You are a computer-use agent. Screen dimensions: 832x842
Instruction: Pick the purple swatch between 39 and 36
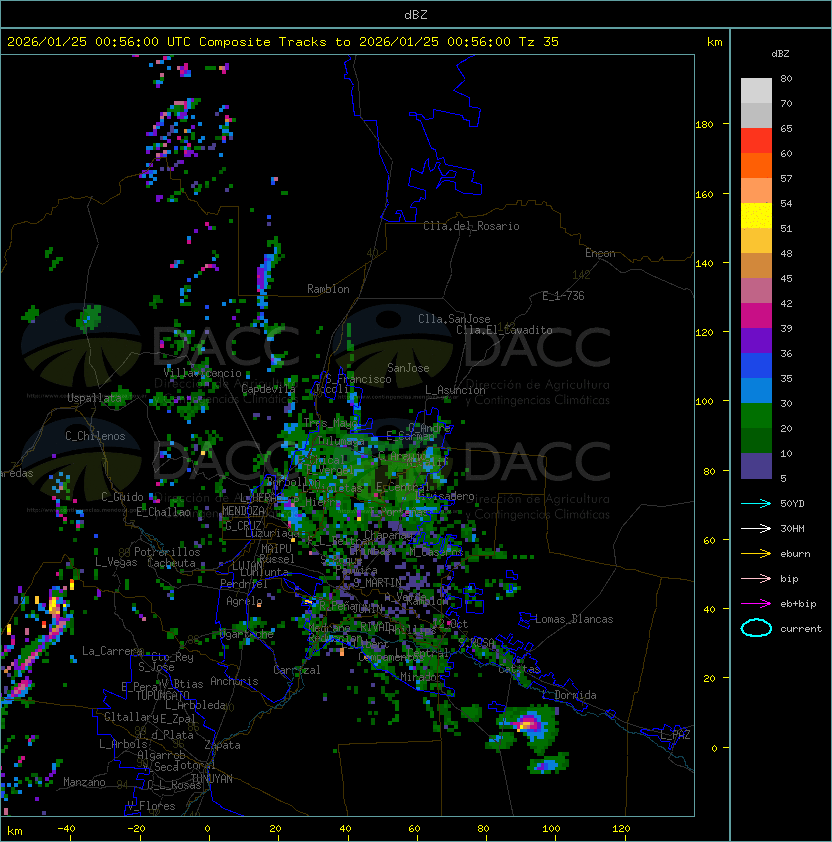pos(756,340)
